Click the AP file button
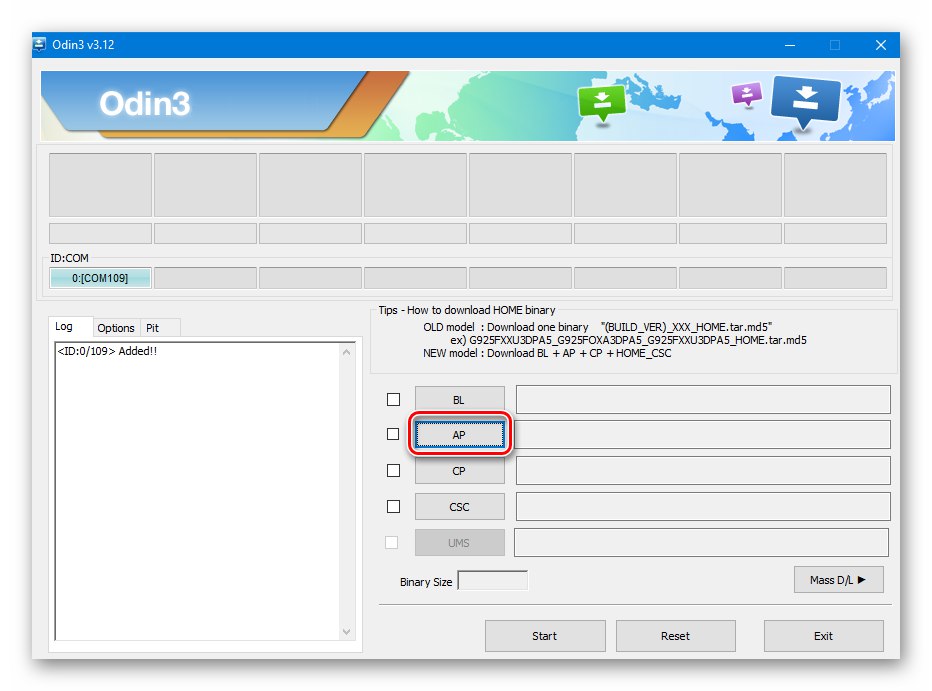Viewport: 932px width, 691px height. (459, 435)
